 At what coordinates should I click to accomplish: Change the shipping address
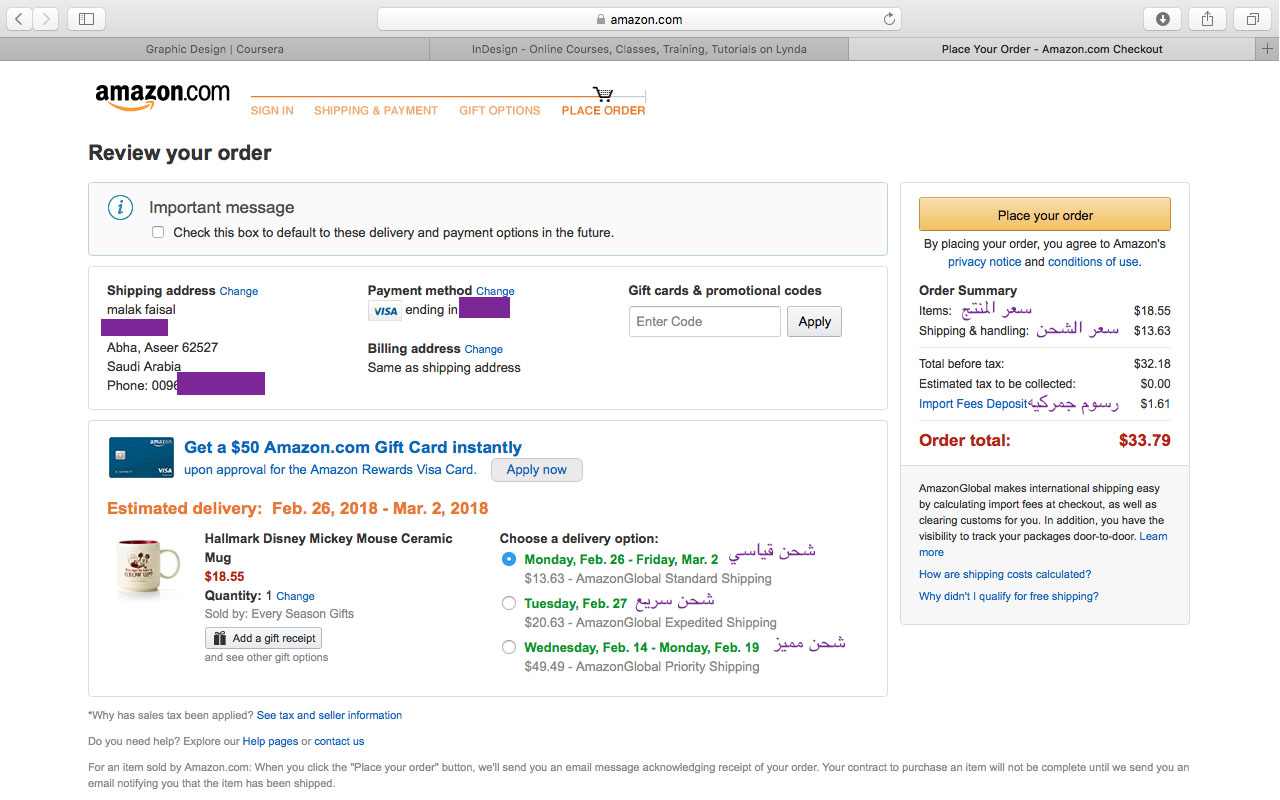click(239, 292)
